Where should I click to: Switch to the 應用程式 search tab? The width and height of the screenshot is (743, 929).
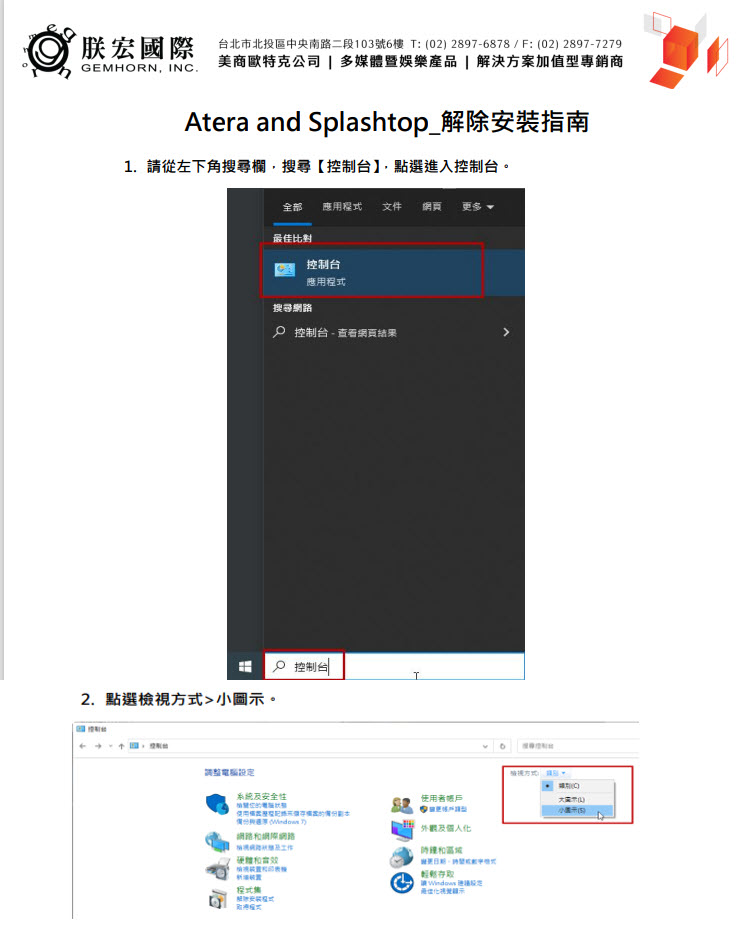(x=341, y=207)
